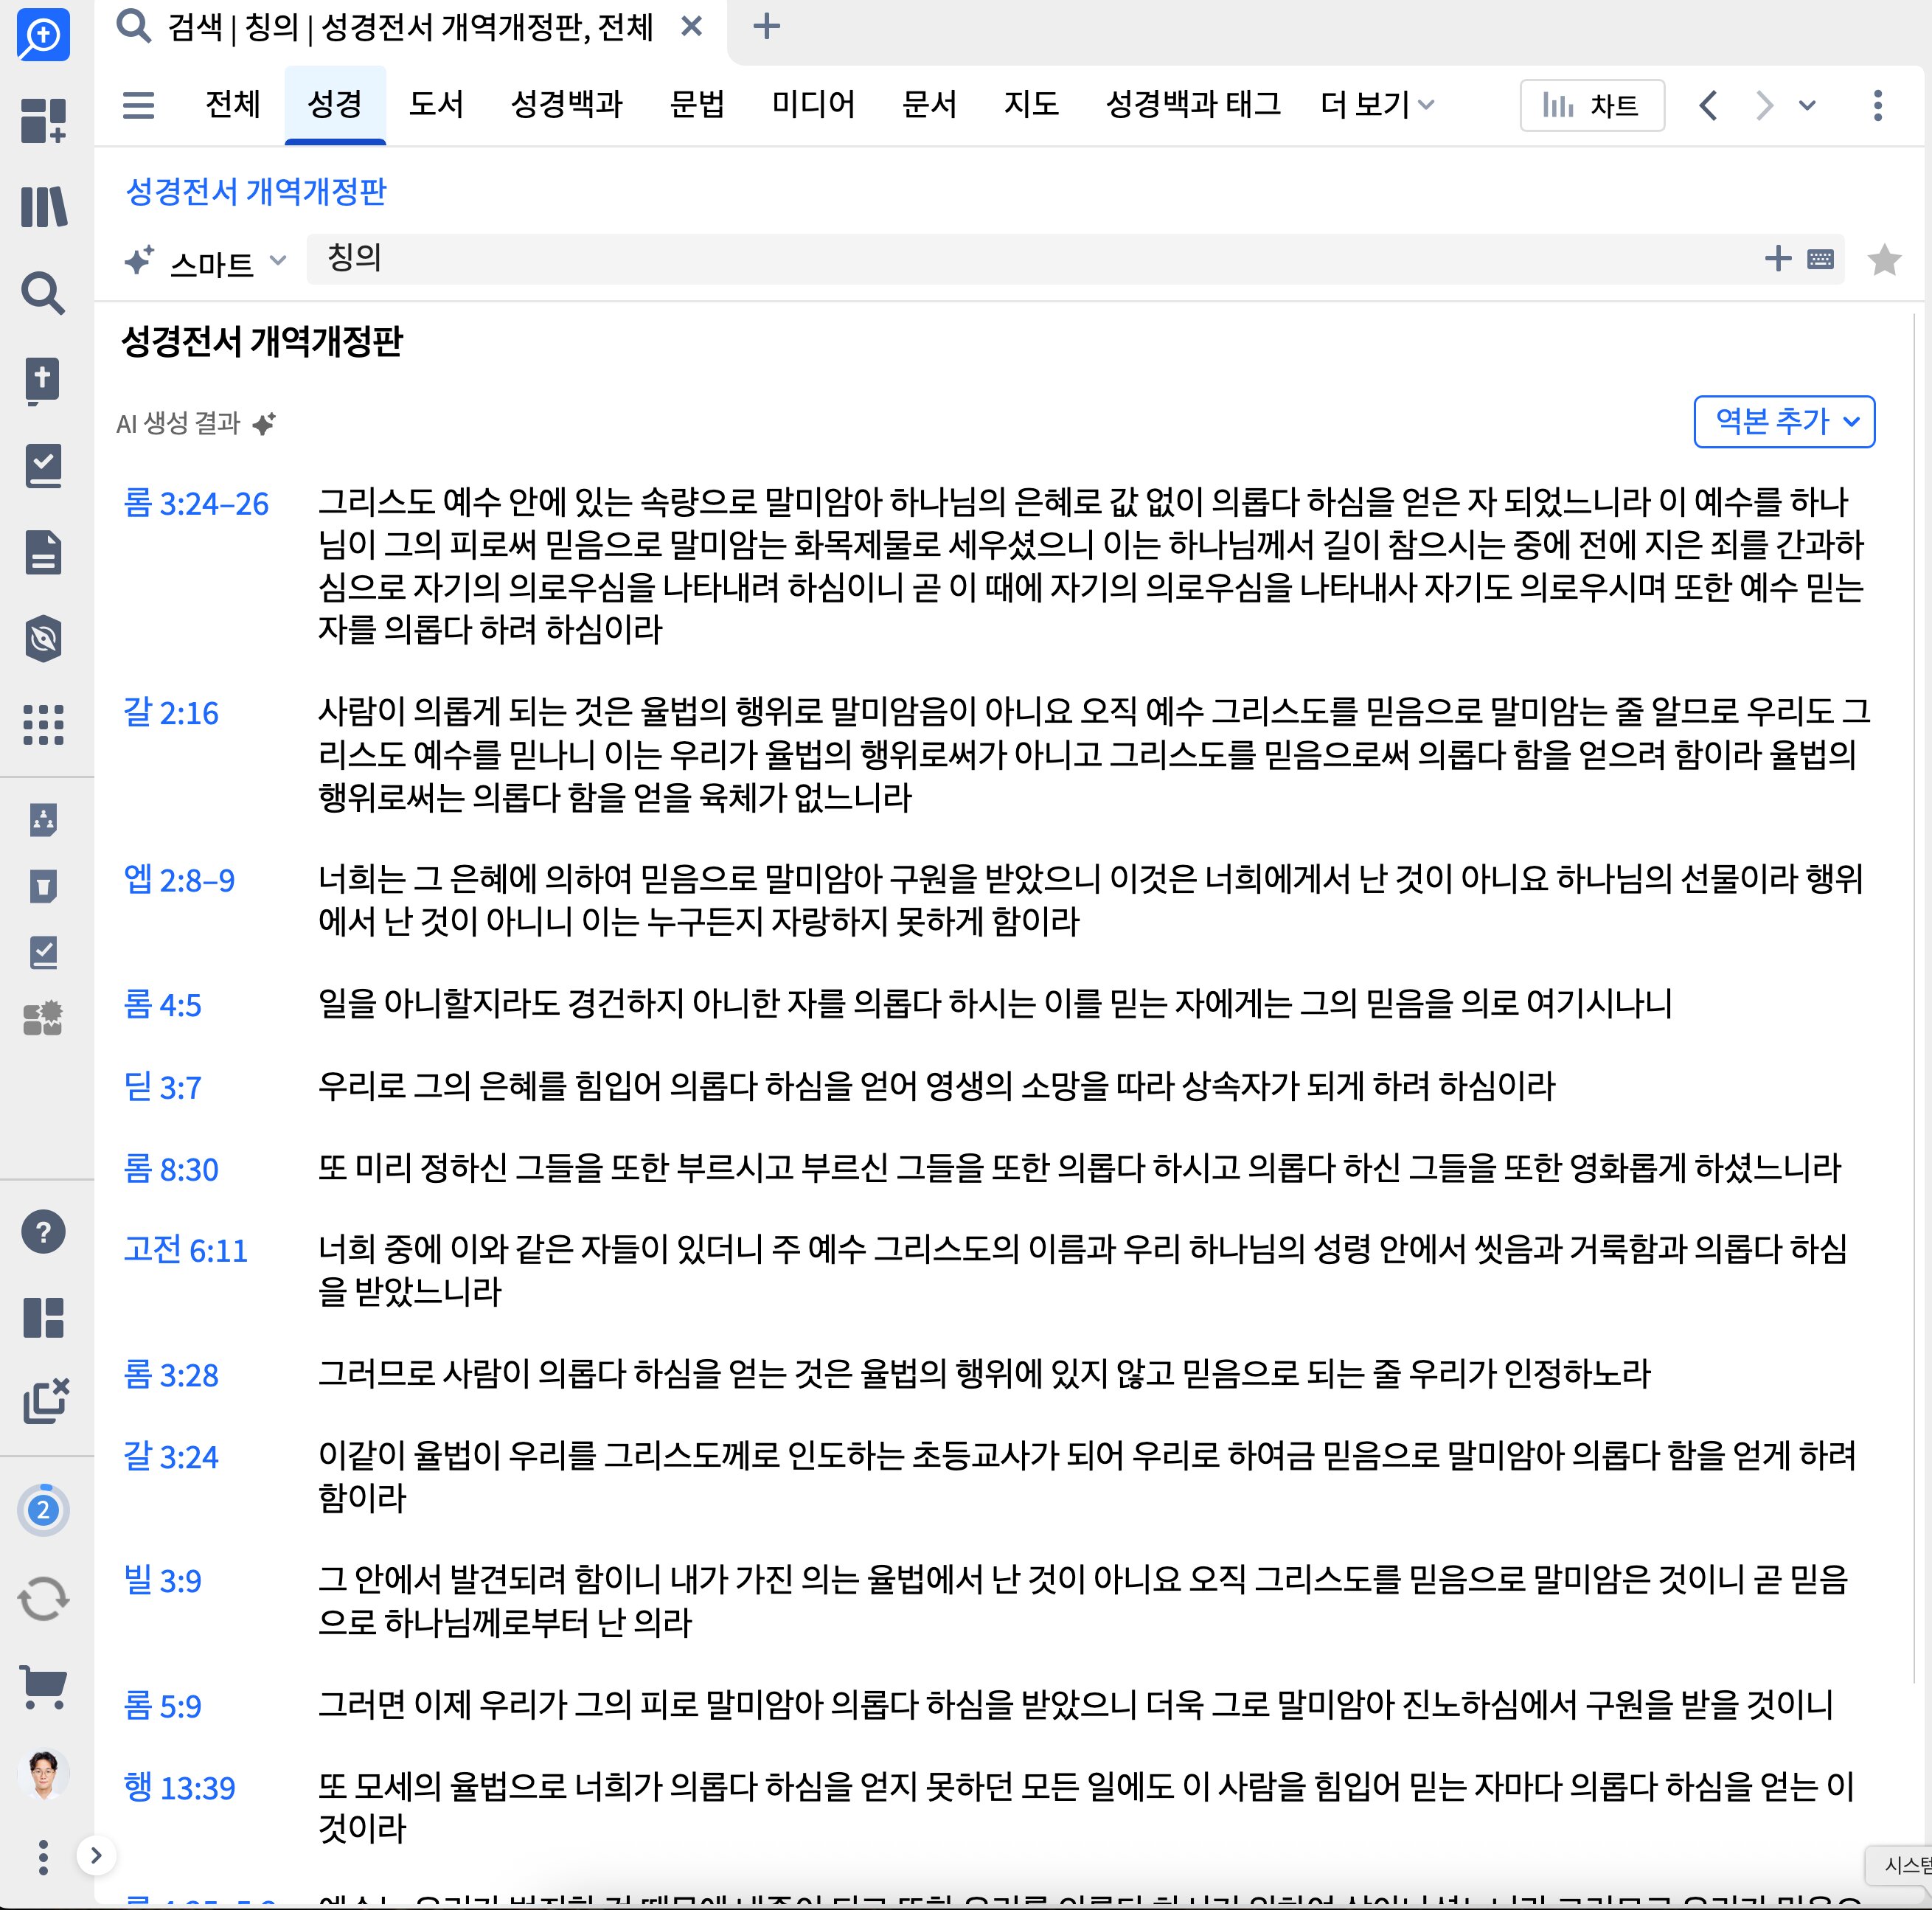Open the 롬 4:5 reference
This screenshot has width=1932, height=1910.
[x=162, y=1005]
